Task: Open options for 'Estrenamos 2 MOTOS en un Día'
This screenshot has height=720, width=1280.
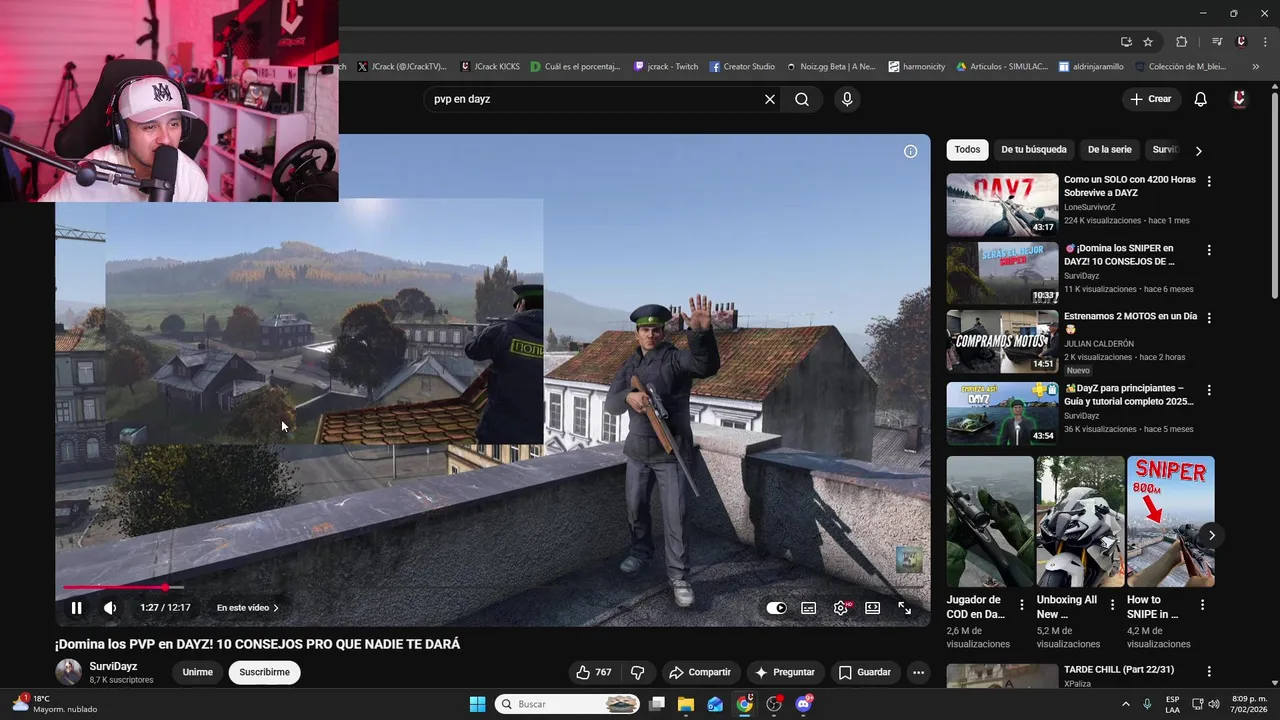Action: pyautogui.click(x=1209, y=318)
